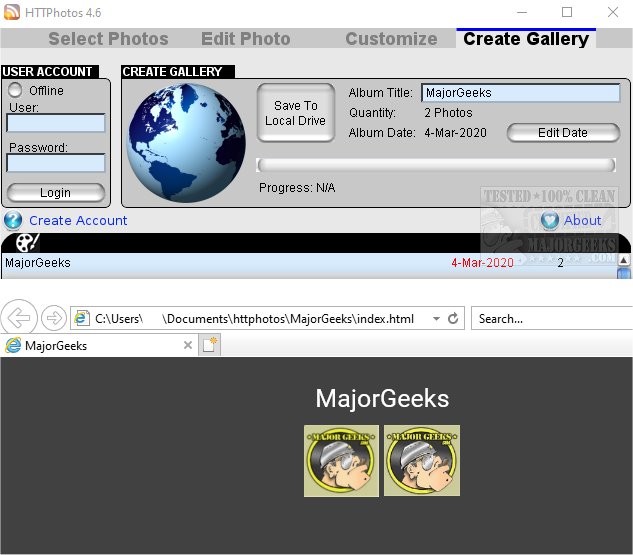
Task: Click the '2 Photos' quantity text
Action: coord(448,113)
